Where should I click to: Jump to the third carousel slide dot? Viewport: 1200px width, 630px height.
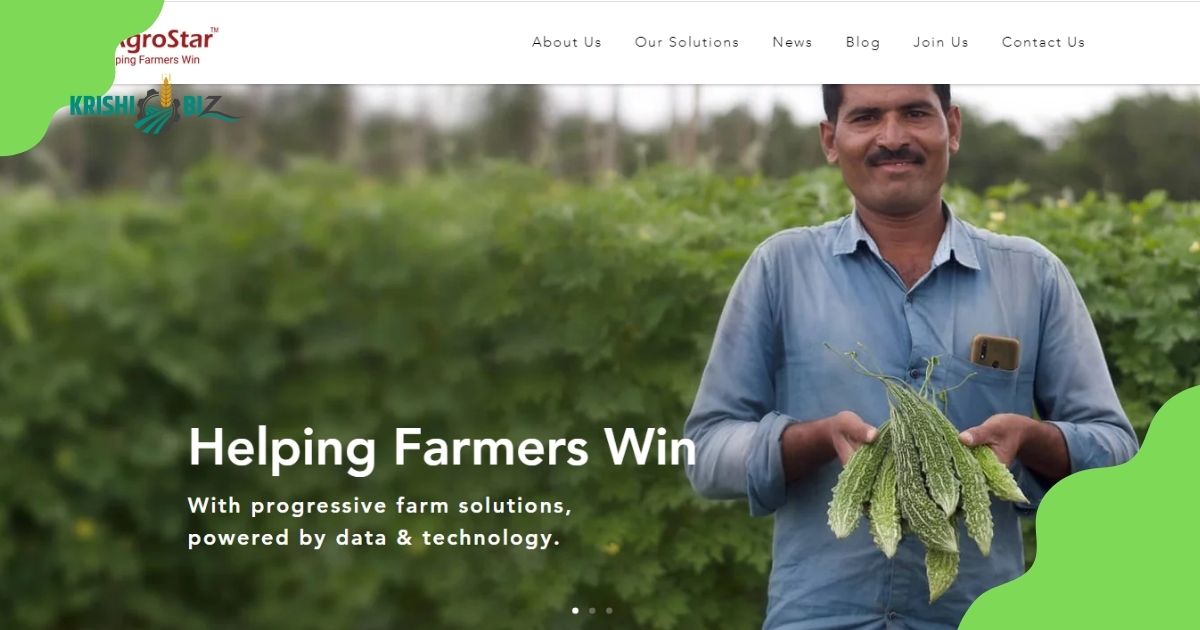(x=609, y=610)
